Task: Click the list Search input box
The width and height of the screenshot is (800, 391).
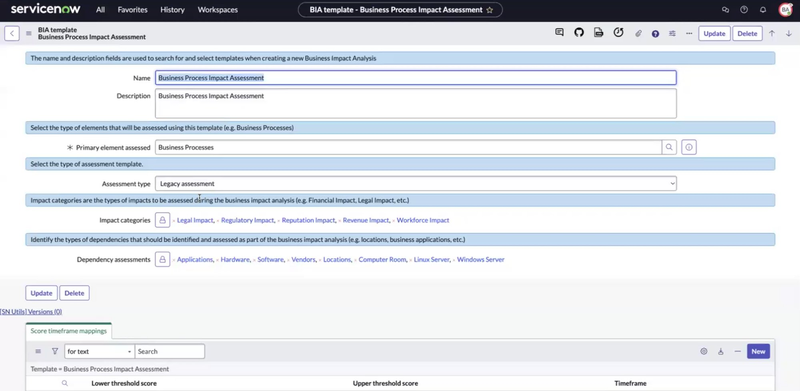Action: (170, 351)
